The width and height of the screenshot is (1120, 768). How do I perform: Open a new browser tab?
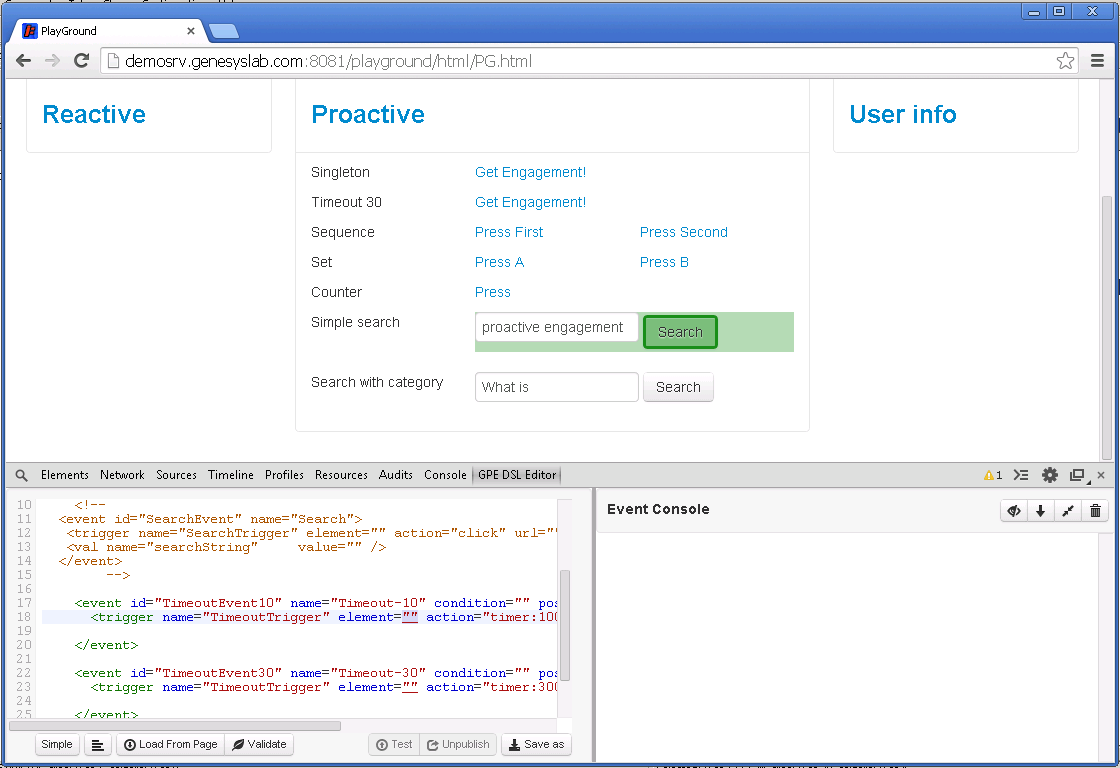[224, 31]
